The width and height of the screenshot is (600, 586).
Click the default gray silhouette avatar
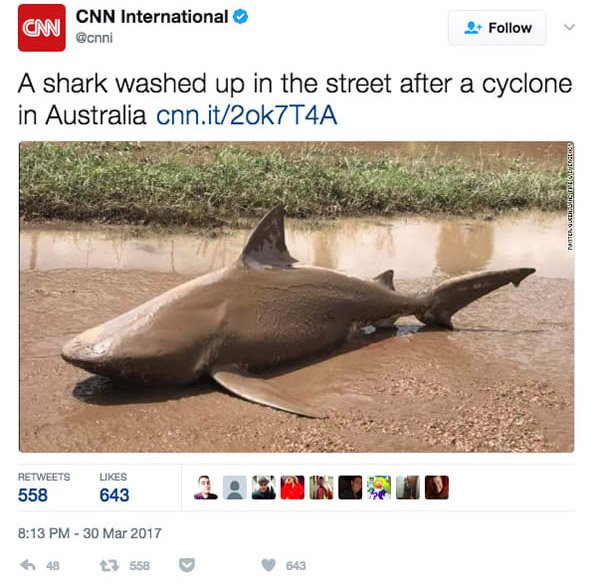(235, 487)
